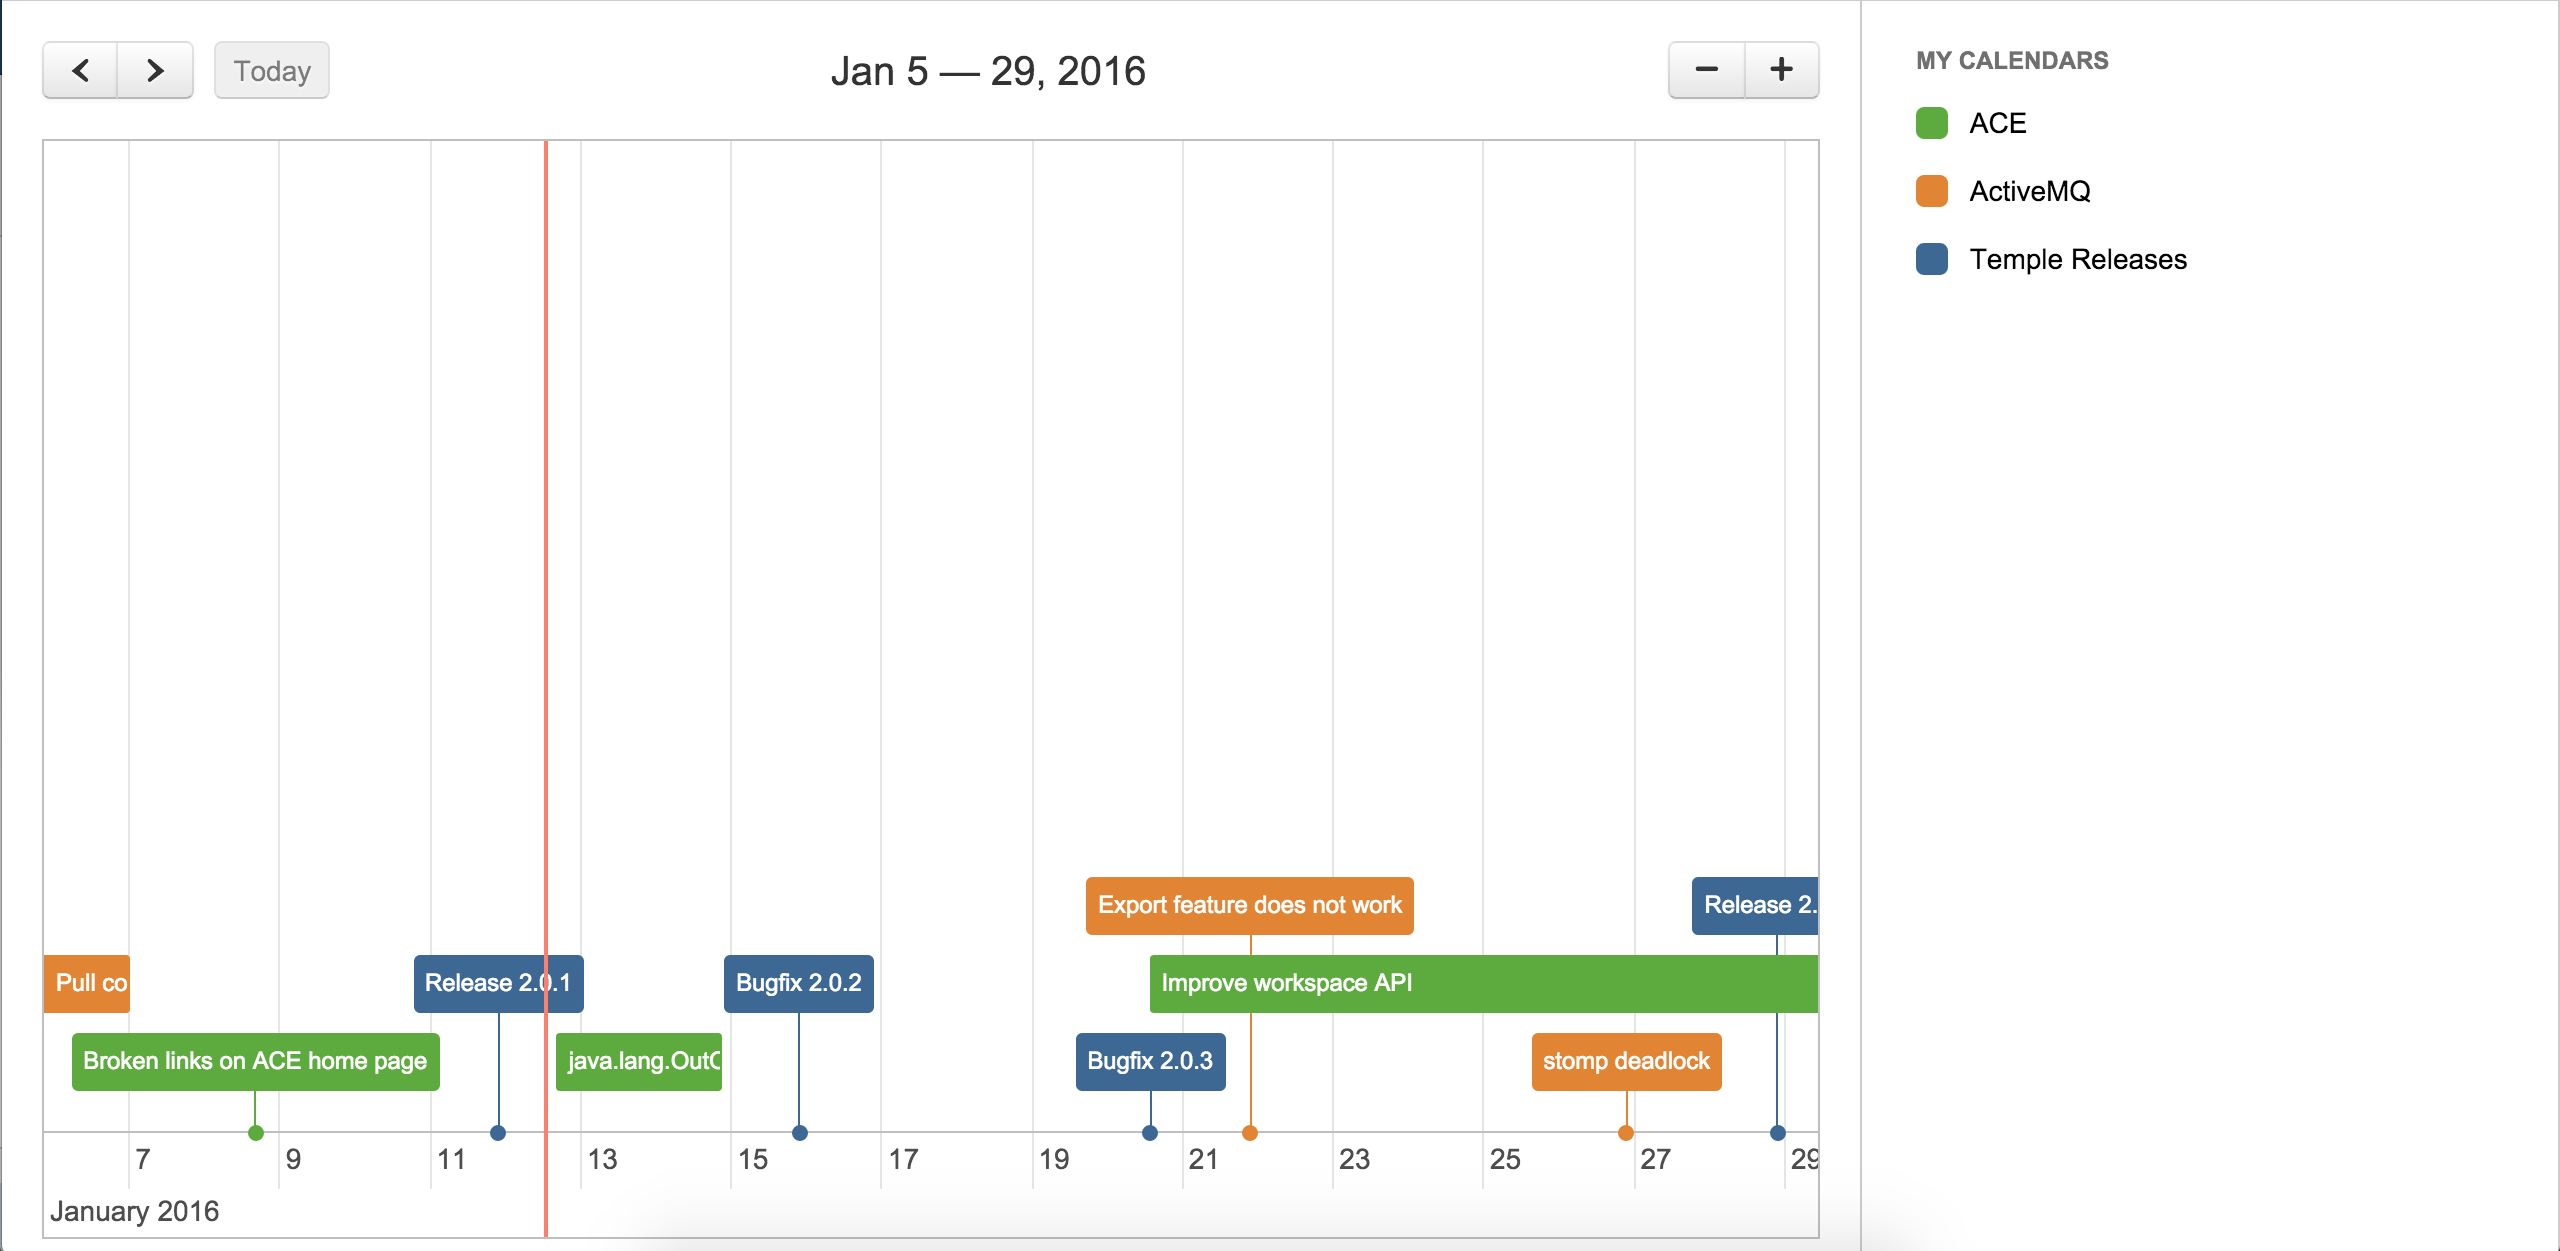The image size is (2560, 1251).
Task: Zoom out timeline with minus button
Action: [1706, 70]
